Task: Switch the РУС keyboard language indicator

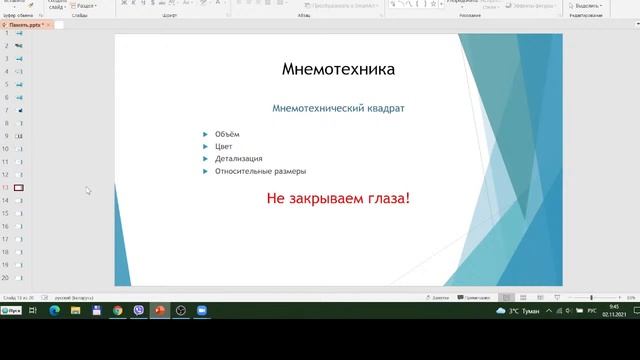Action: (592, 311)
